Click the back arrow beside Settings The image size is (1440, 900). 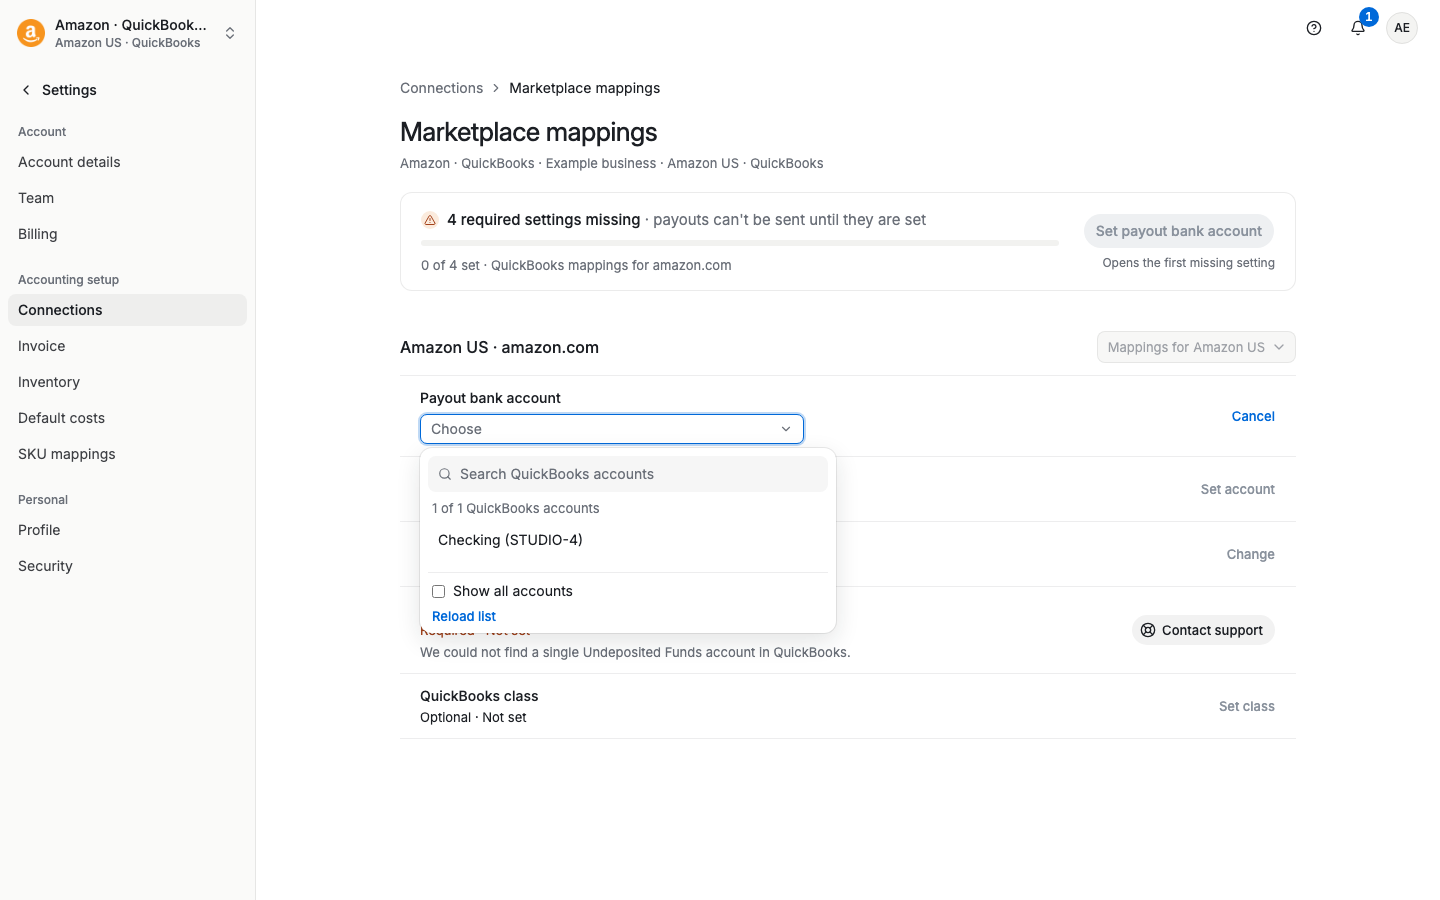[x=26, y=90]
